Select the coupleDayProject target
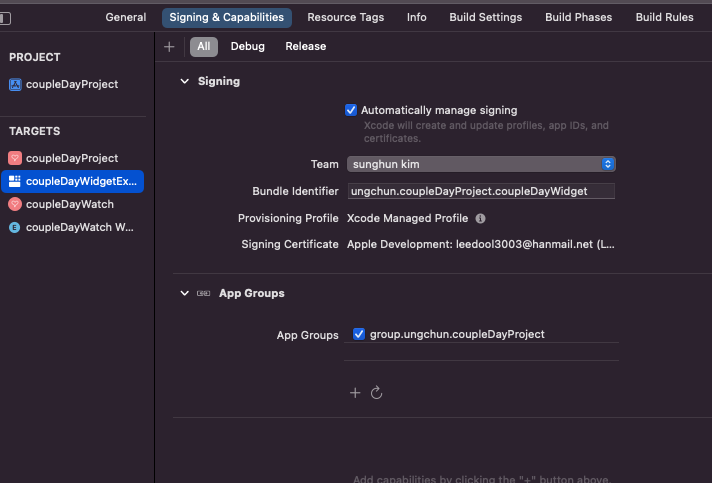 point(73,158)
